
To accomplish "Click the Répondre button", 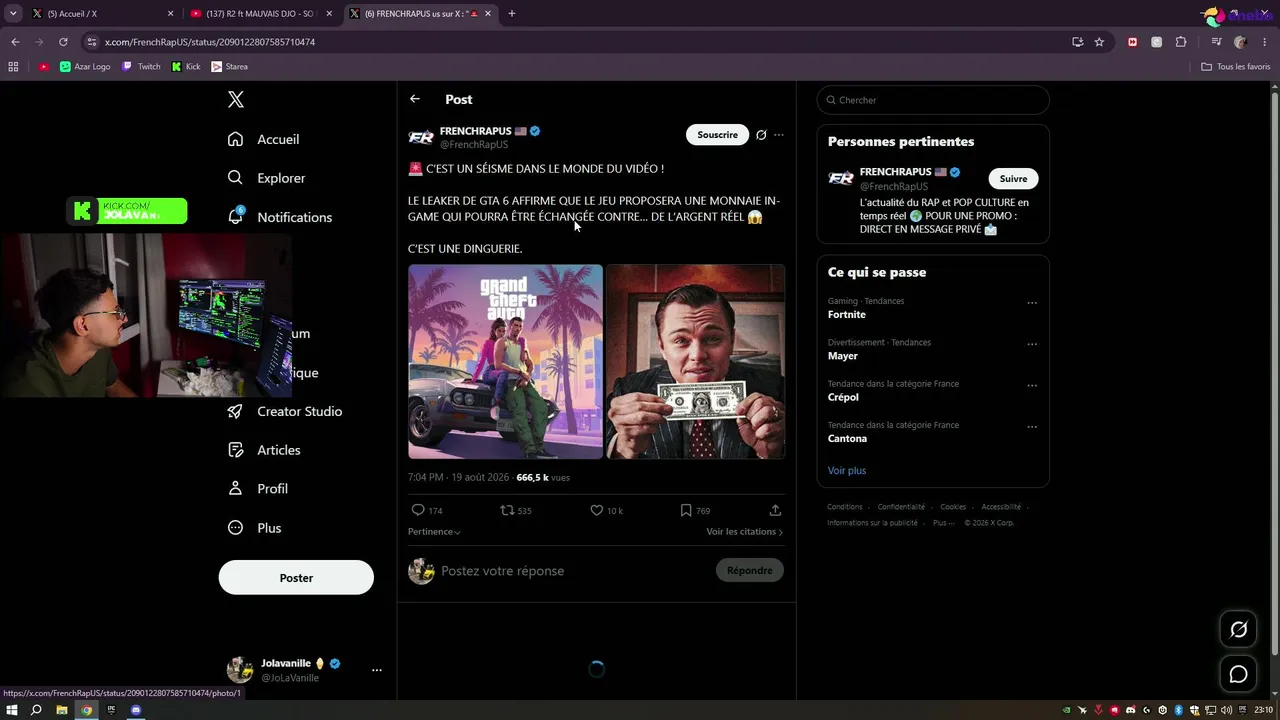I will click(x=750, y=571).
